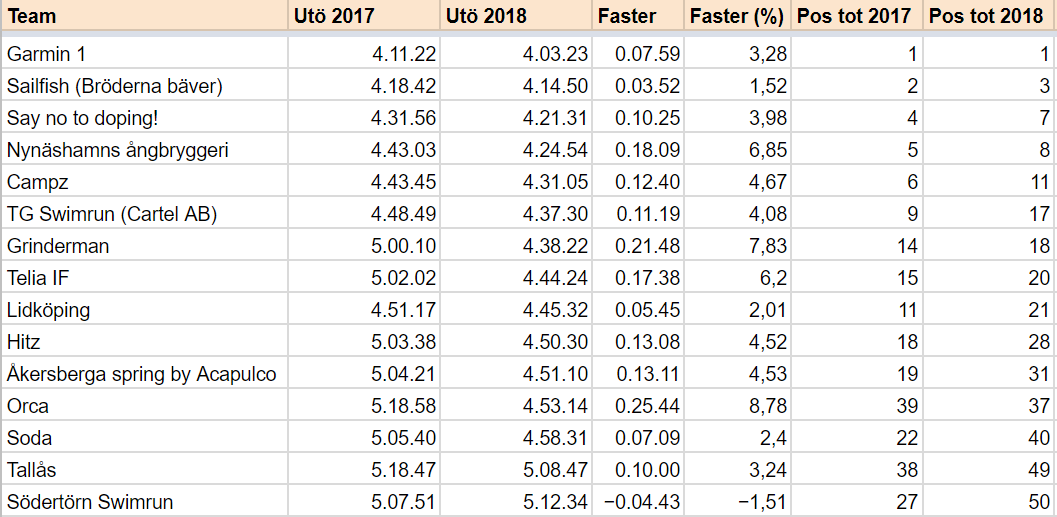Select the Utö 2017 column header
The image size is (1057, 517).
tap(364, 16)
